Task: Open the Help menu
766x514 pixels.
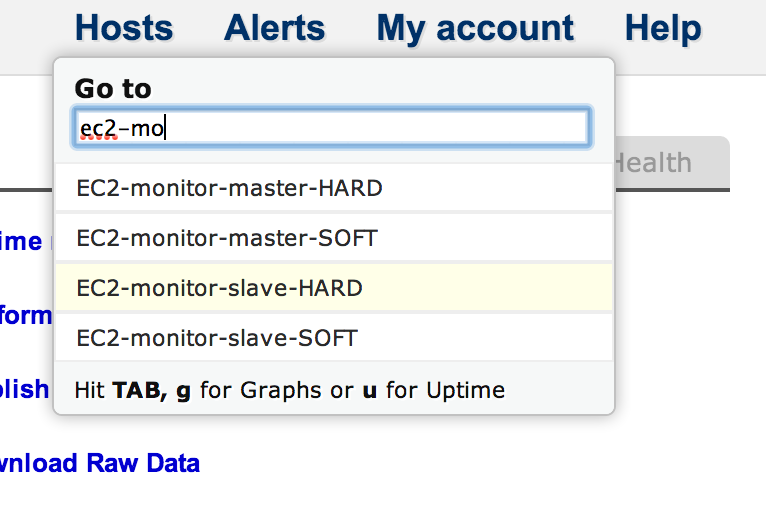Action: coord(663,29)
